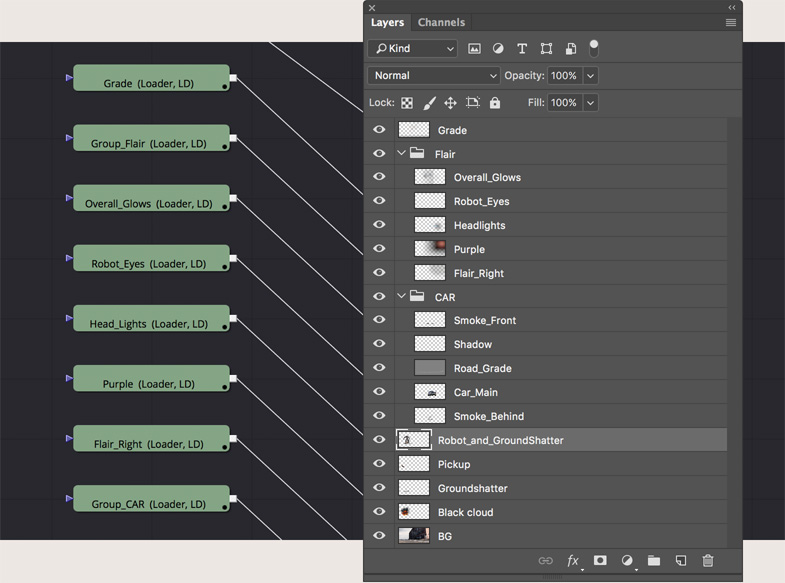
Task: Select the BG layer thumbnail
Action: [414, 536]
